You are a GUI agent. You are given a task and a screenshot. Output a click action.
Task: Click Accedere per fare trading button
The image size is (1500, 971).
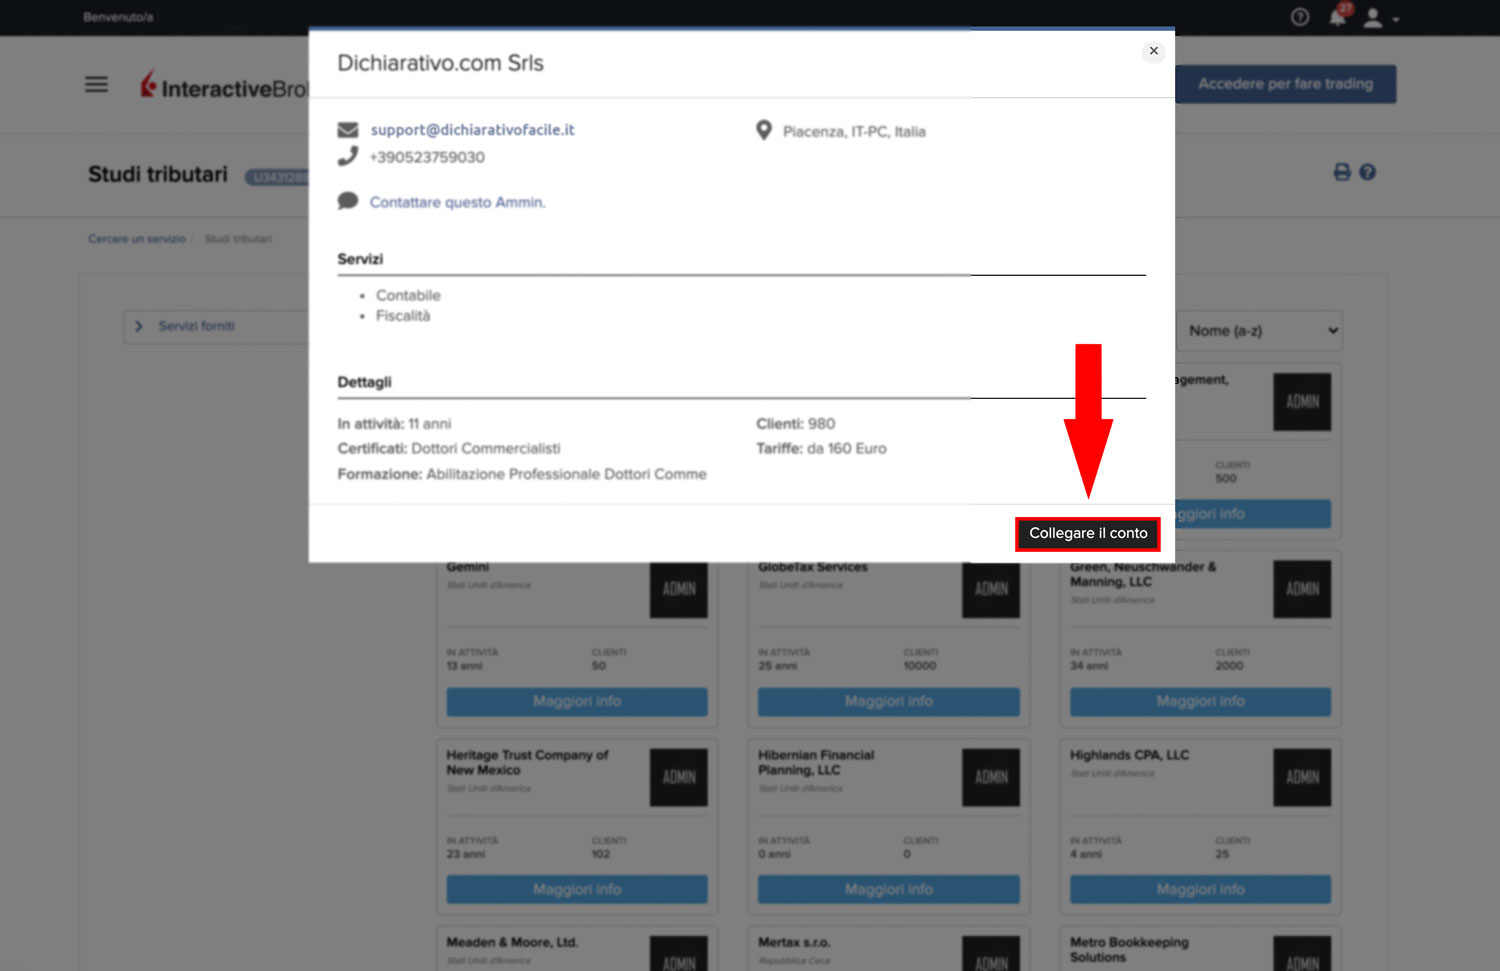pyautogui.click(x=1285, y=84)
